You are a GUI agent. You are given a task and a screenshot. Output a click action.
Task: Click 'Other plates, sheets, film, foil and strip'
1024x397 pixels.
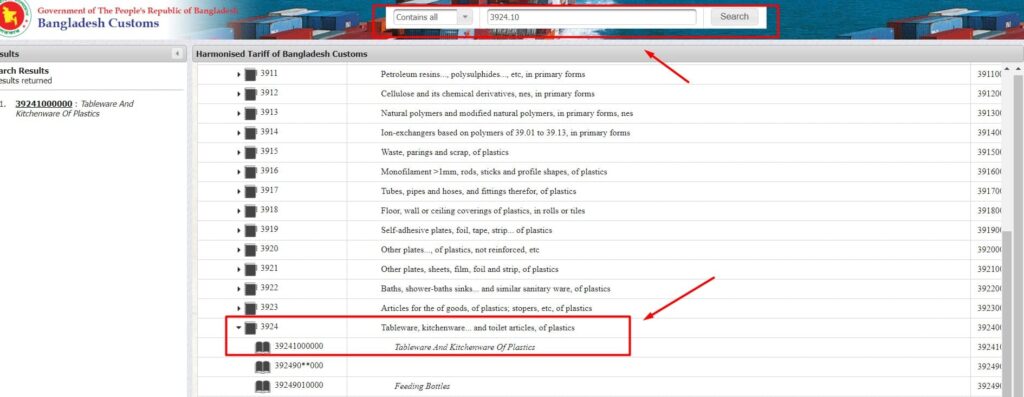[470, 269]
